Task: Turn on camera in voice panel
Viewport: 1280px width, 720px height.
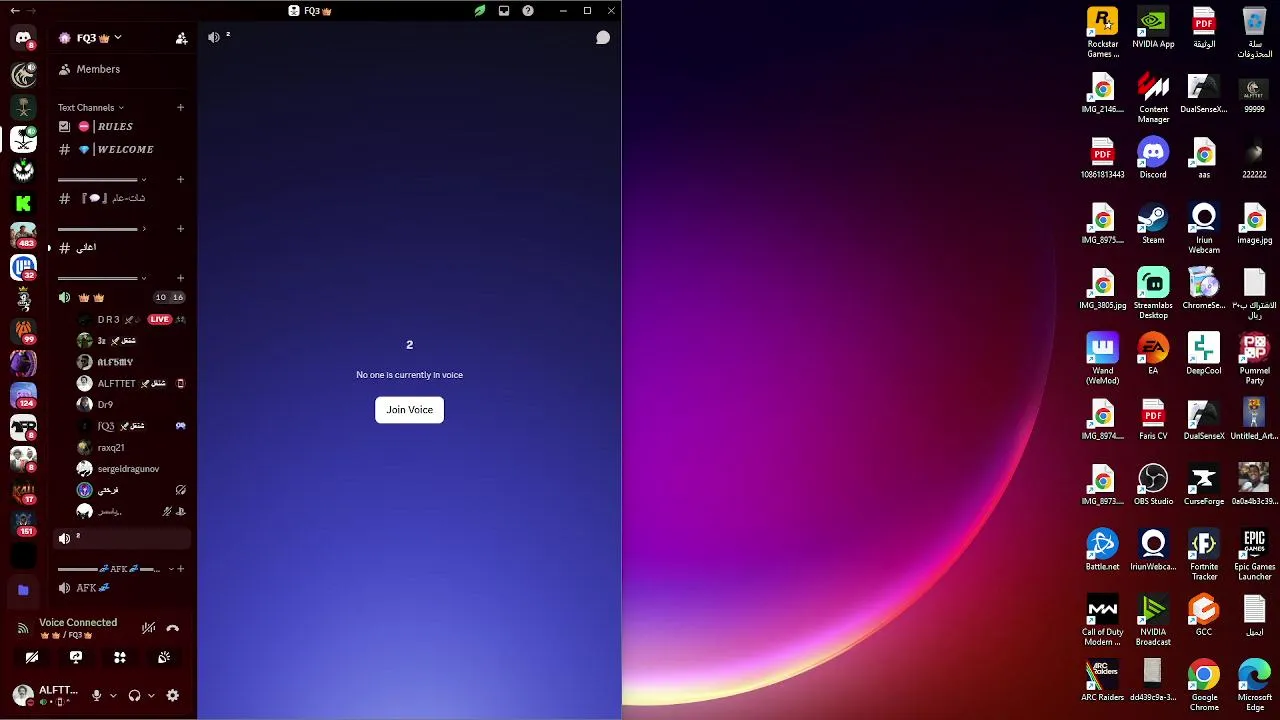Action: [x=32, y=657]
